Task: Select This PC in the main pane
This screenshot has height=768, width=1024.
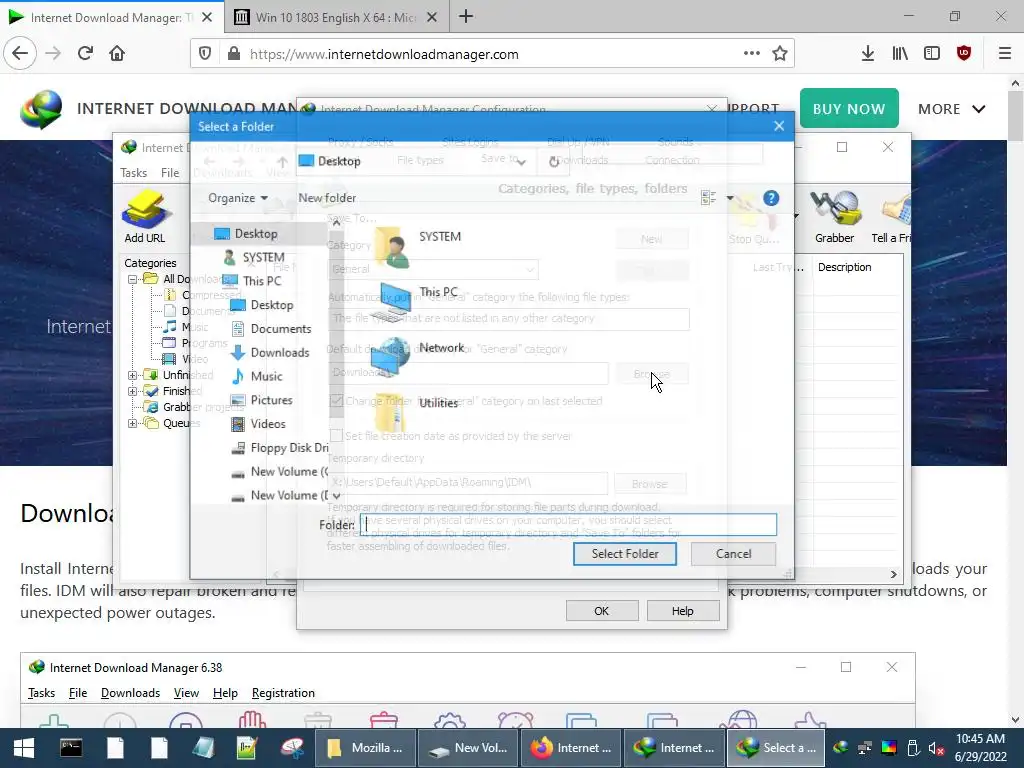Action: 391,302
